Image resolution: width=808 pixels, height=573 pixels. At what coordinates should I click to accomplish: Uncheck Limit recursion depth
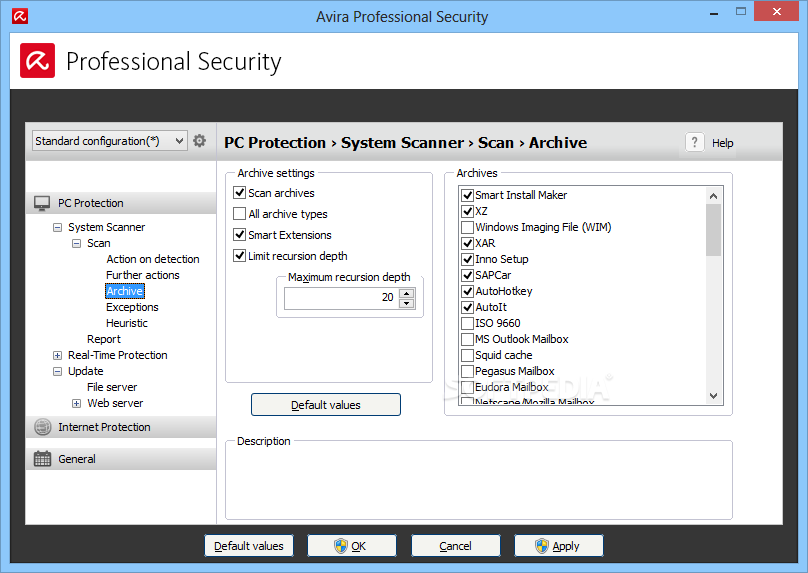(x=240, y=256)
